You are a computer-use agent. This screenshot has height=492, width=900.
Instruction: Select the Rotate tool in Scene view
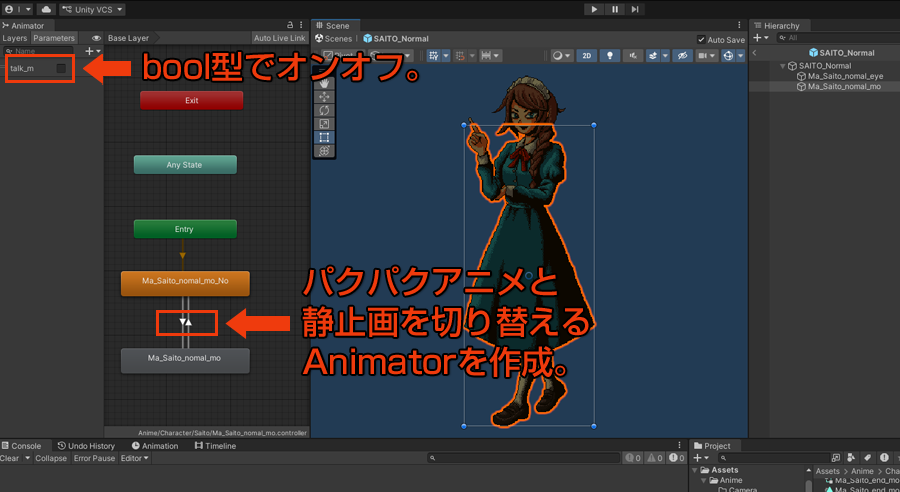(x=324, y=110)
